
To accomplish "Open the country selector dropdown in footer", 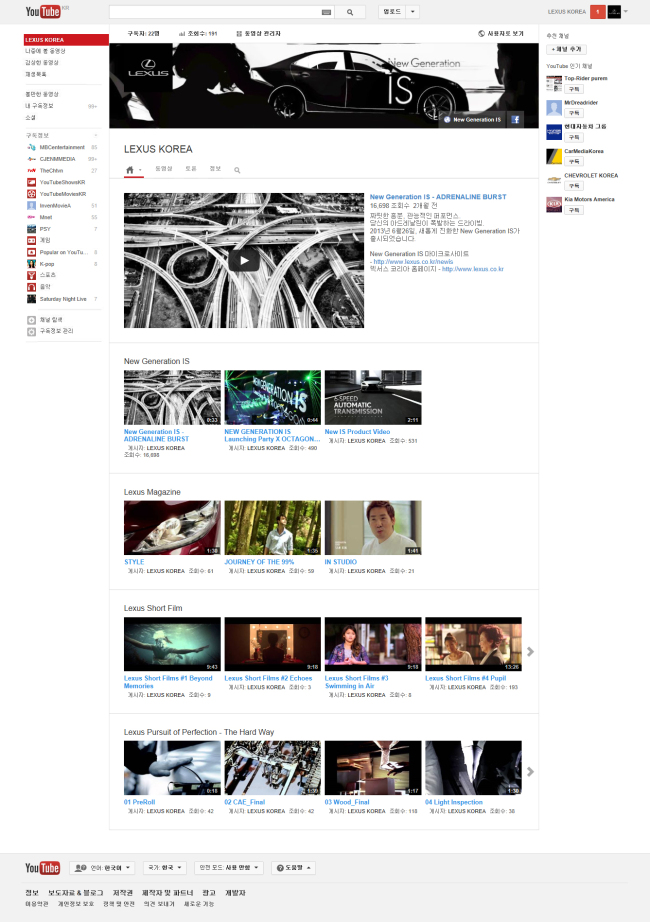I will point(164,867).
